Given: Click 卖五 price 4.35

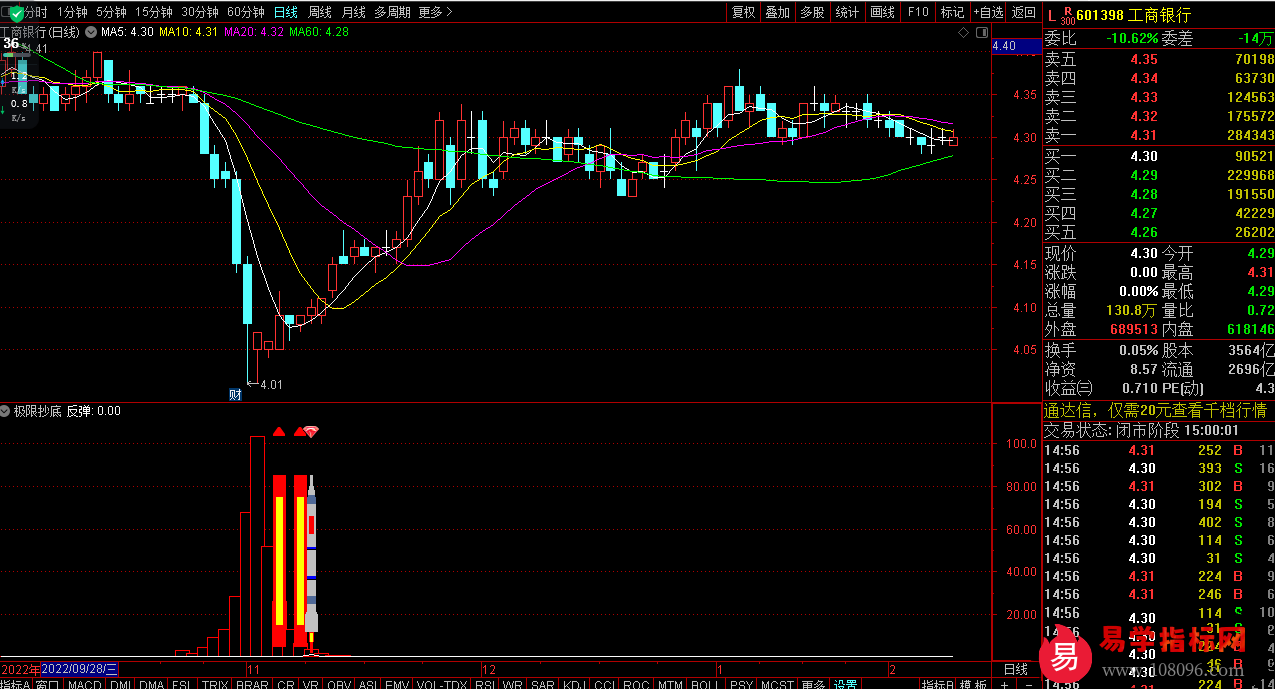Looking at the screenshot, I should tap(1144, 59).
